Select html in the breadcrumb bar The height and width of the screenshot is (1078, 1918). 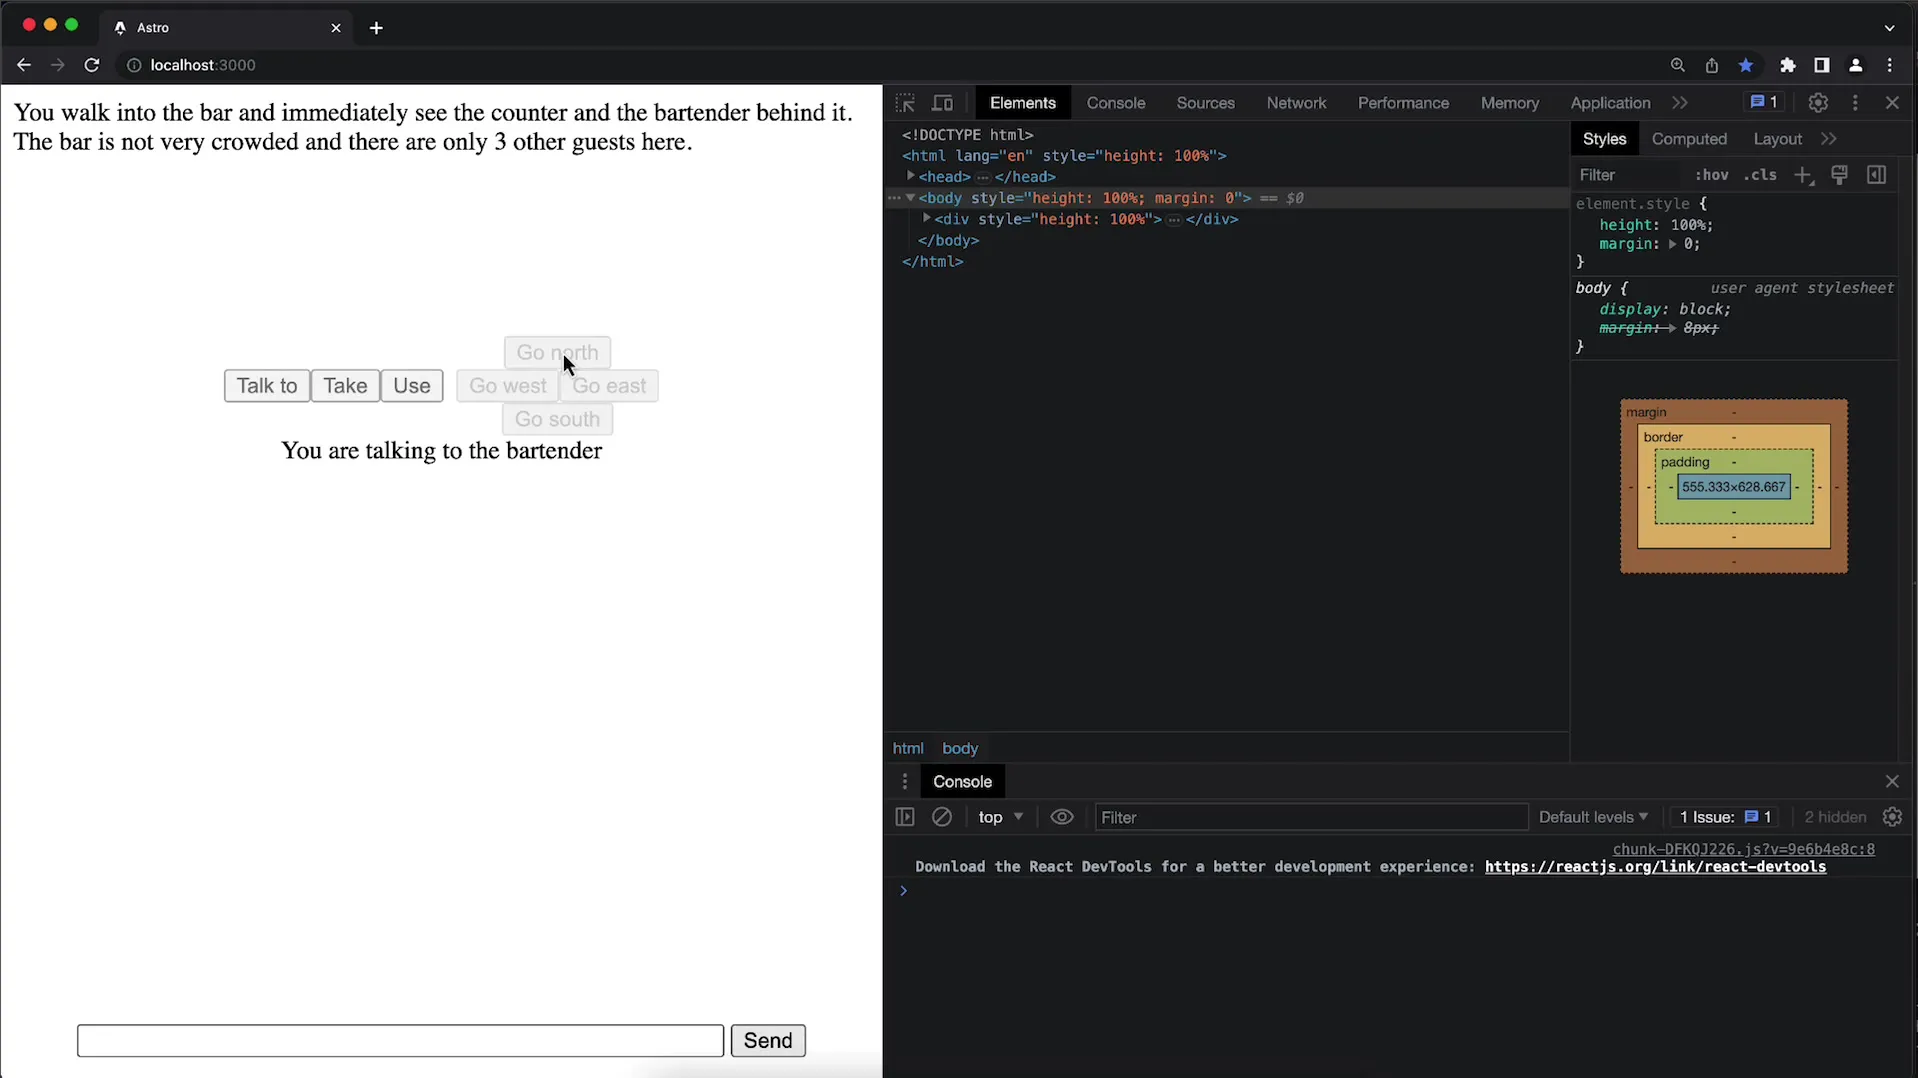pyautogui.click(x=908, y=748)
